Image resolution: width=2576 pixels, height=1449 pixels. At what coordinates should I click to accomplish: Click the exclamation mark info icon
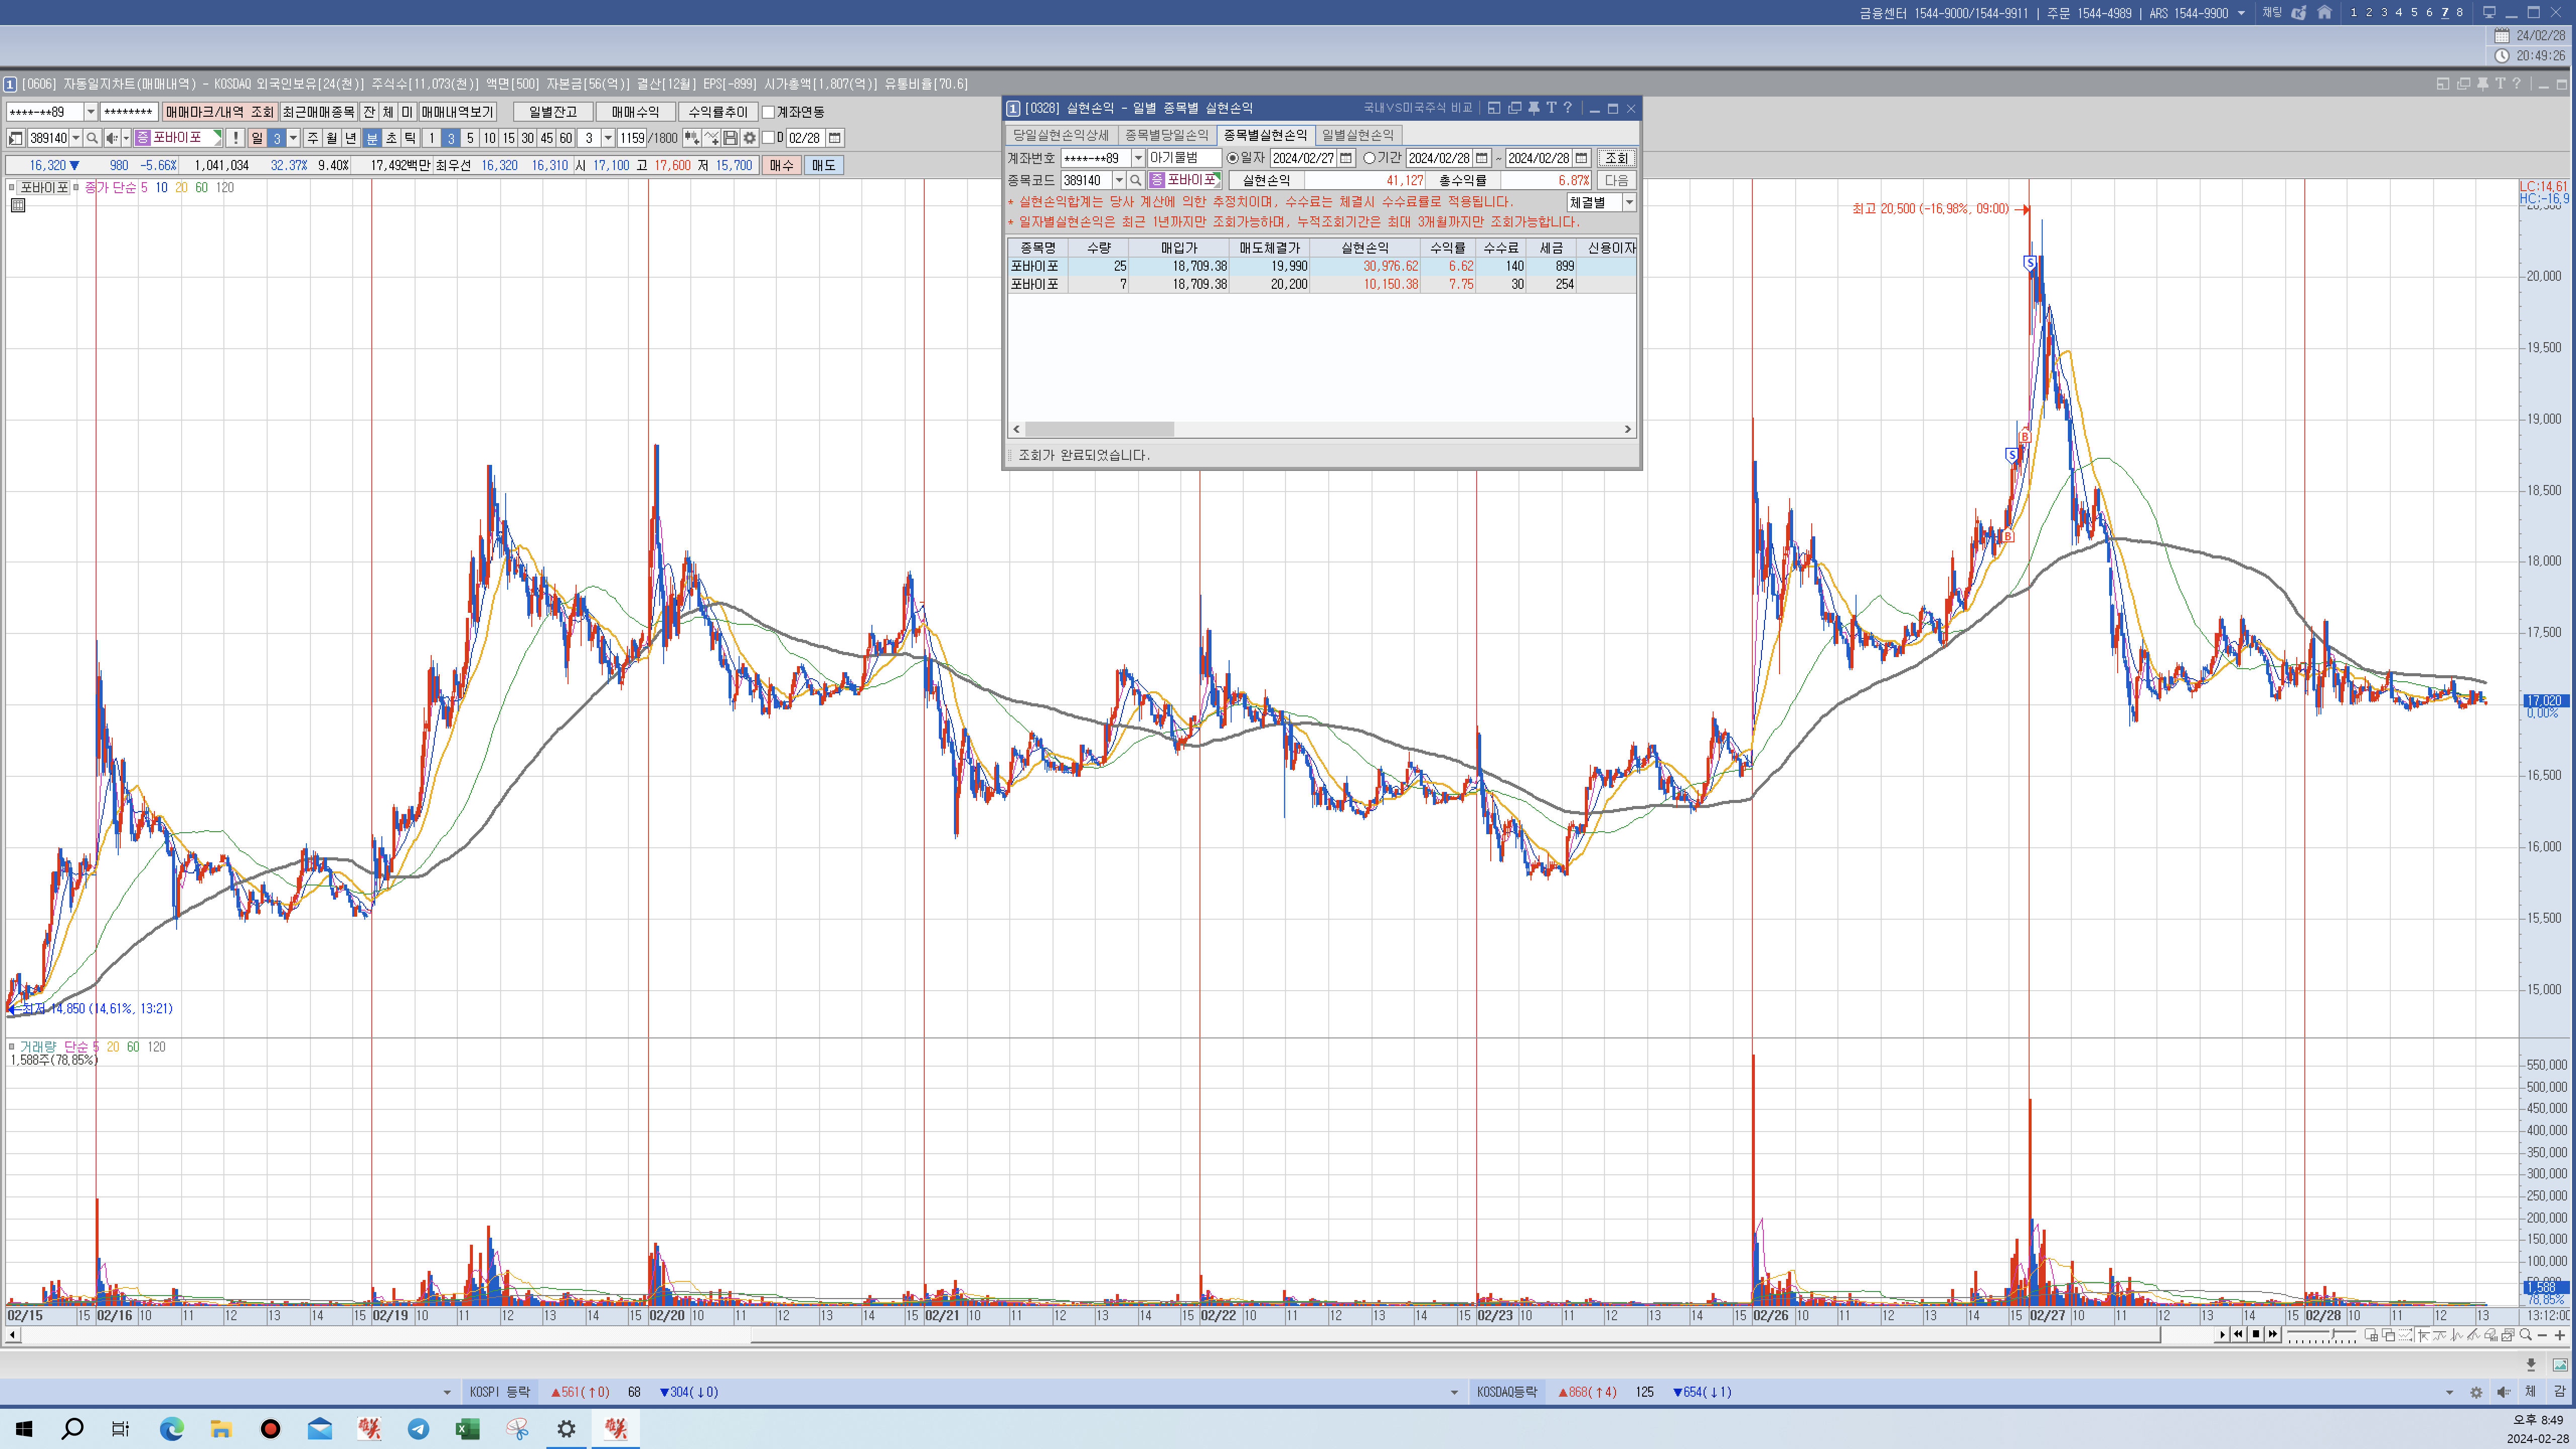(x=235, y=138)
